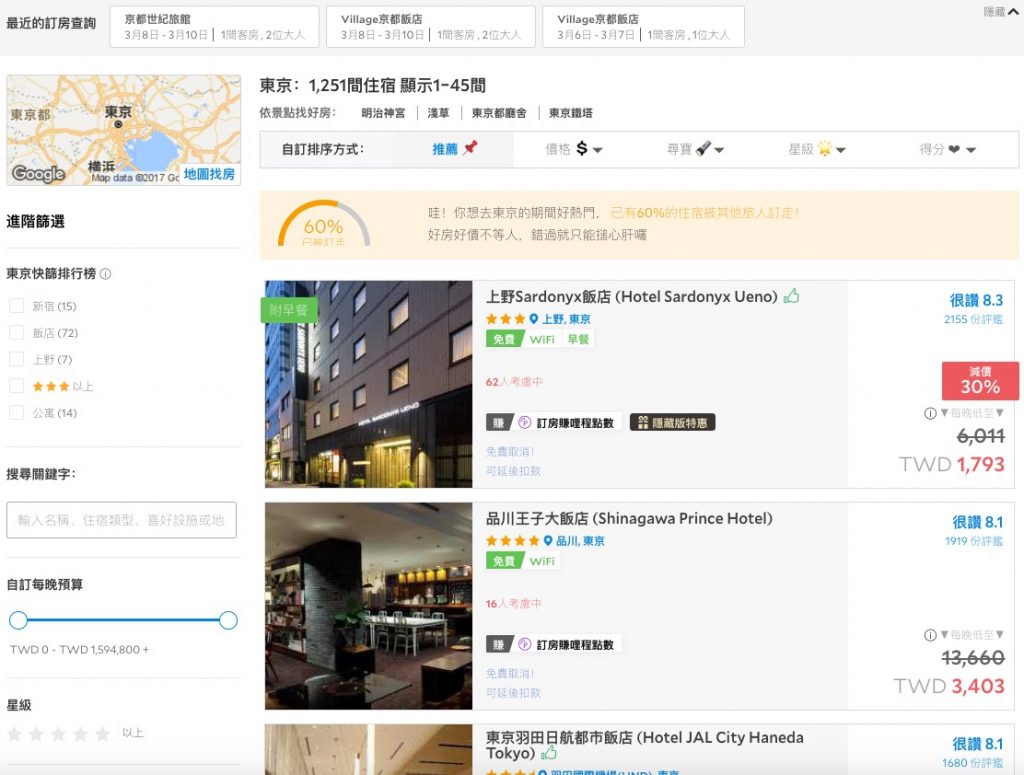
Task: Click the 1680 份評鑑 reviews link
Action: pos(972,763)
